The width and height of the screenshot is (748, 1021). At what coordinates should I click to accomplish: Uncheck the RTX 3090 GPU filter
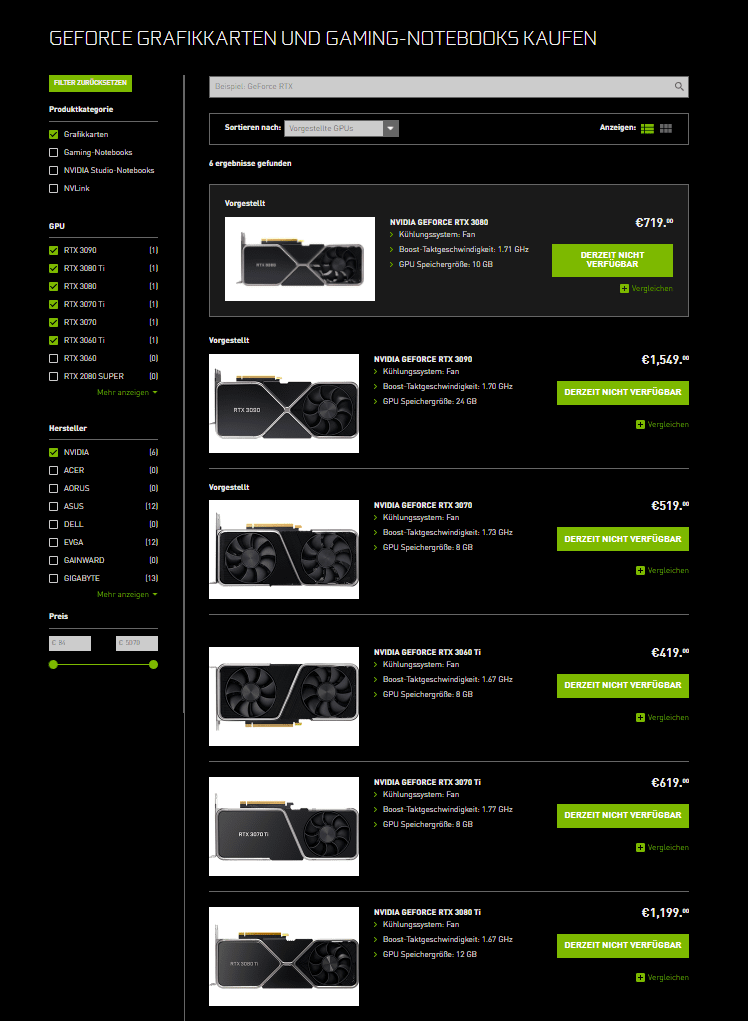[53, 250]
